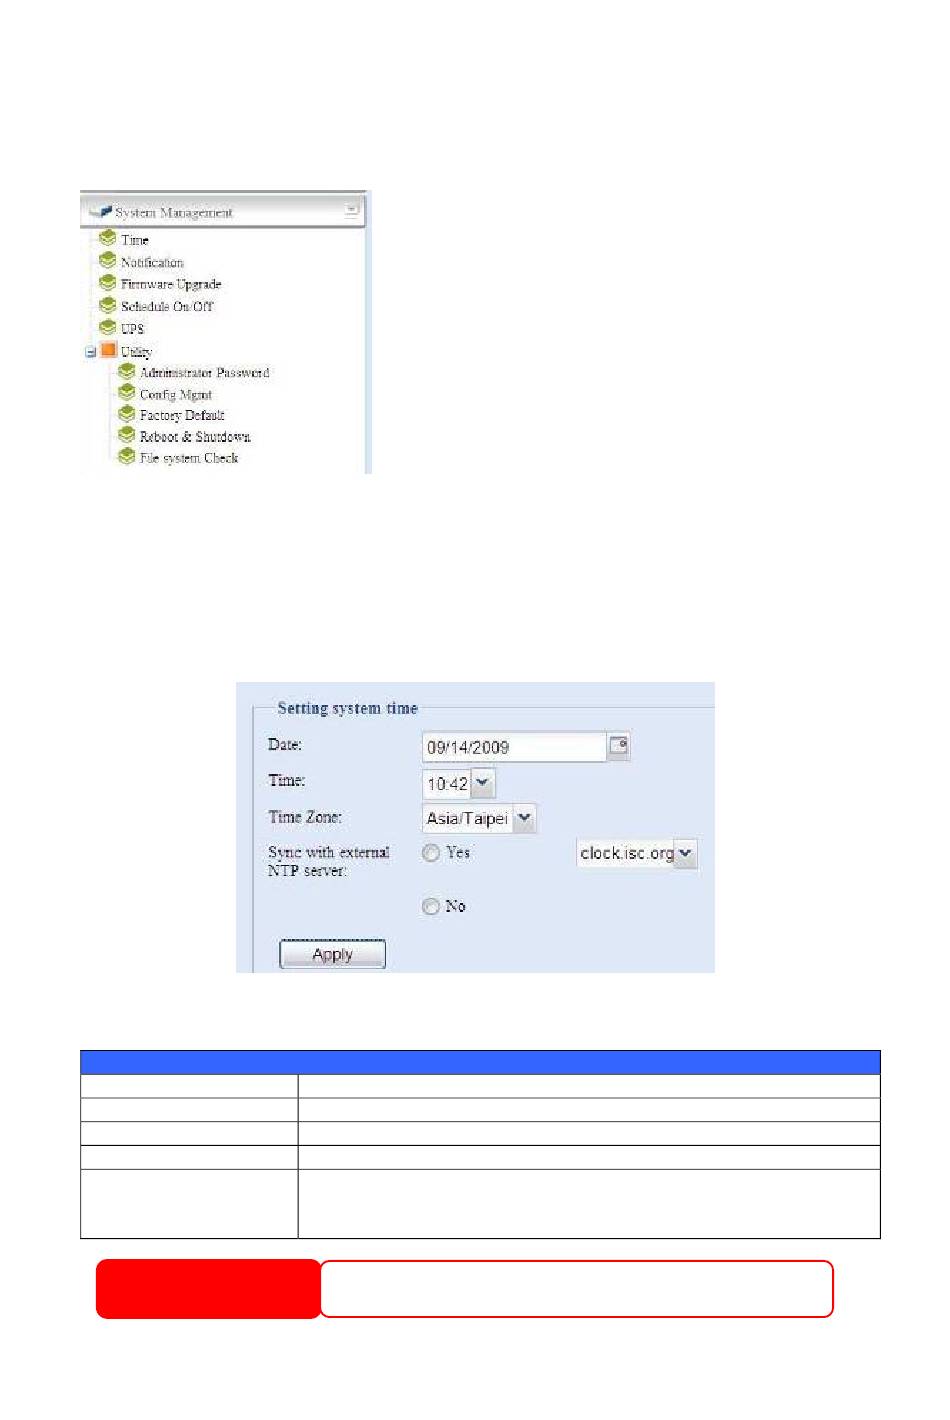
Task: Collapse the System Management panel using header button
Action: tap(351, 210)
